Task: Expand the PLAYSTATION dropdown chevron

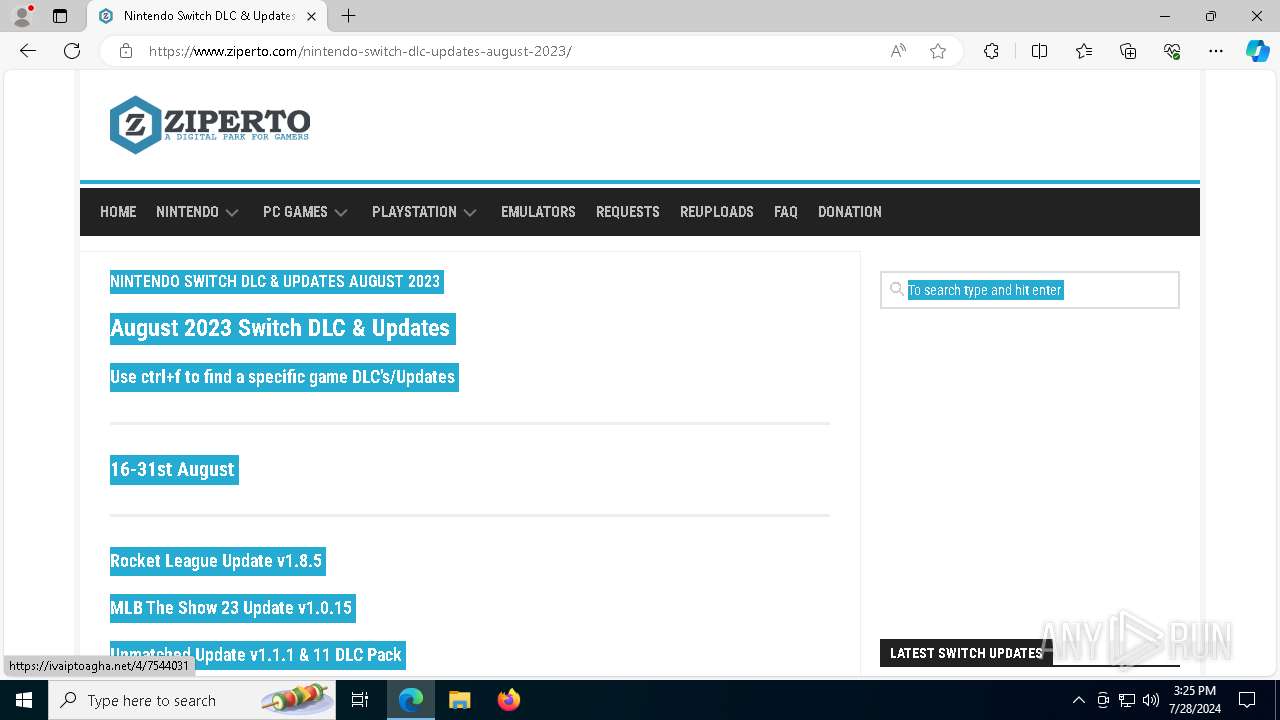Action: (x=470, y=213)
